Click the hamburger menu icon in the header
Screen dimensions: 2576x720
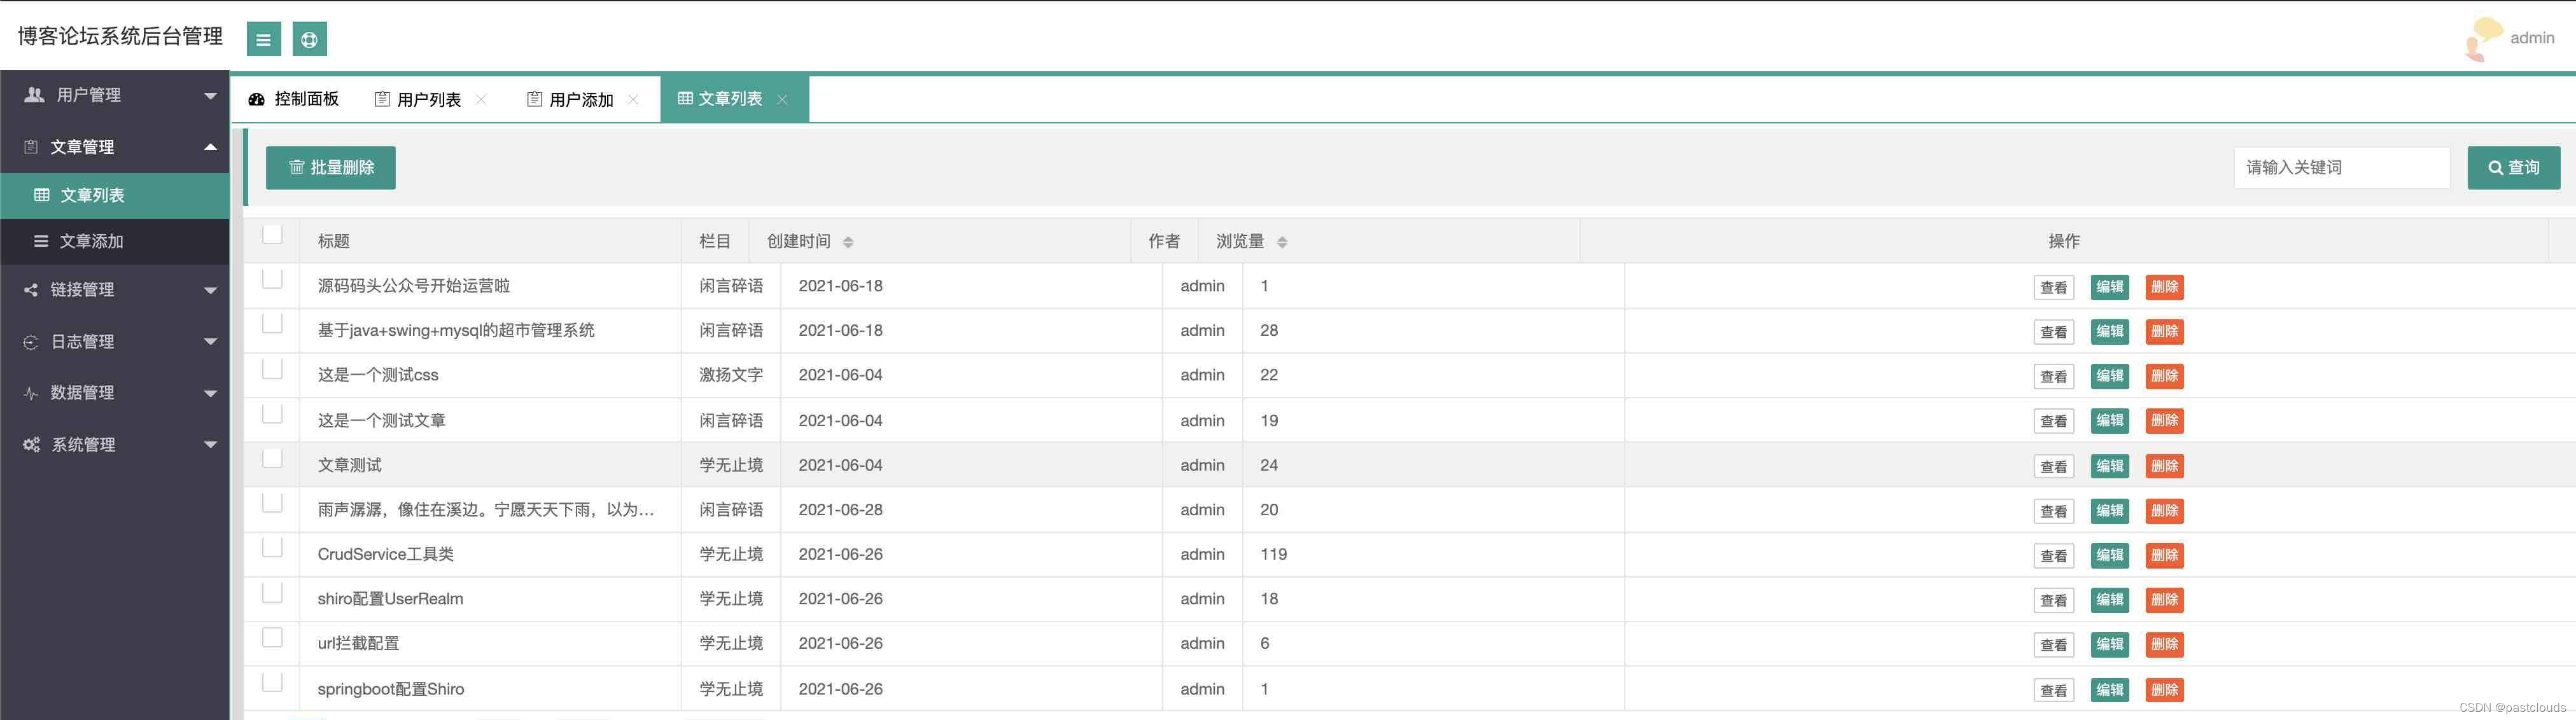(x=263, y=39)
